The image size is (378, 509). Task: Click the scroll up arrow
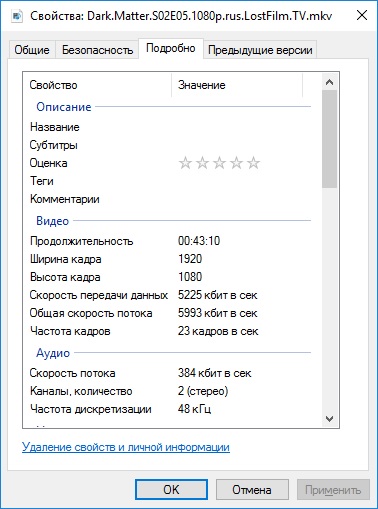coord(329,82)
